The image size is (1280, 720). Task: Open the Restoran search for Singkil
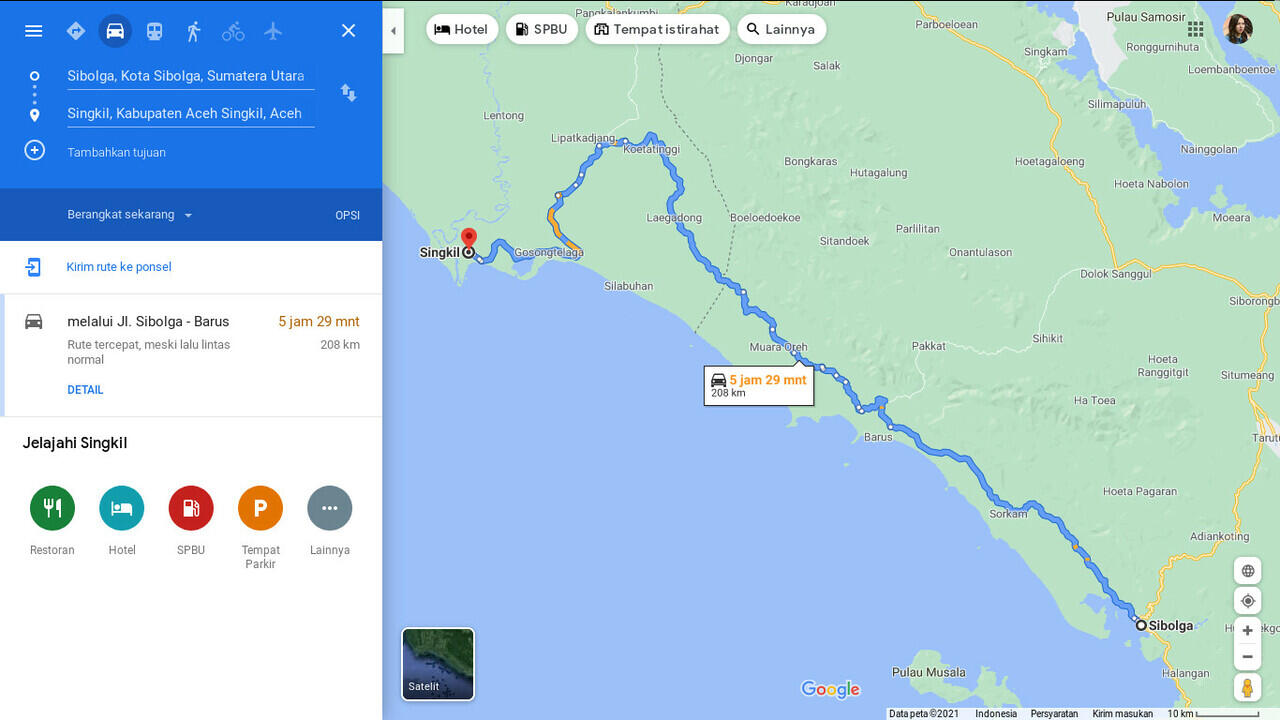pyautogui.click(x=52, y=508)
